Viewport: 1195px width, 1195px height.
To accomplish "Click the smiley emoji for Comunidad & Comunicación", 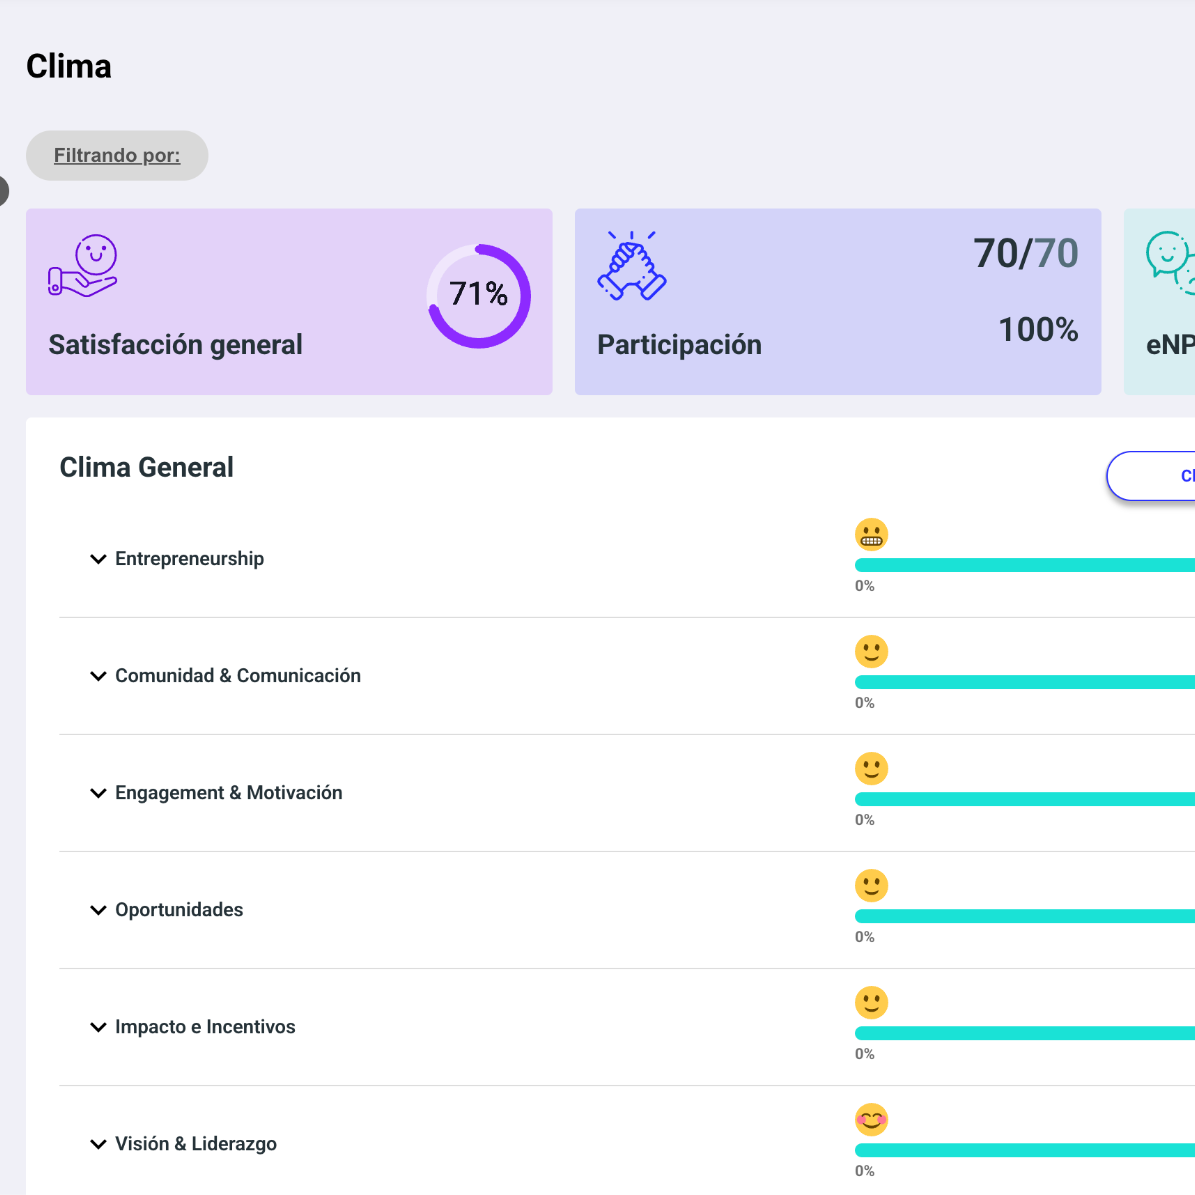I will pyautogui.click(x=871, y=652).
